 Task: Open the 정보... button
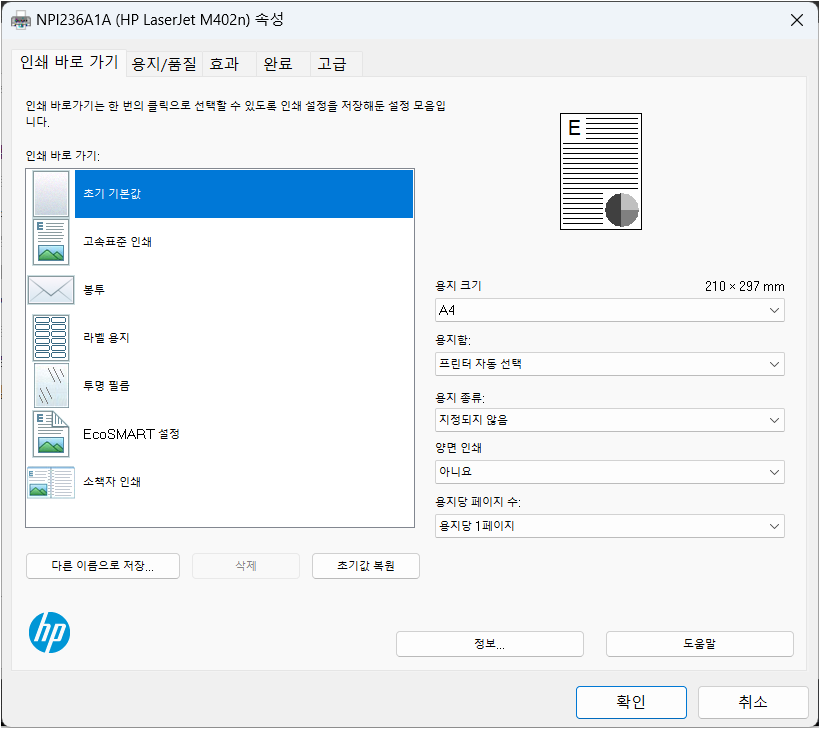489,644
